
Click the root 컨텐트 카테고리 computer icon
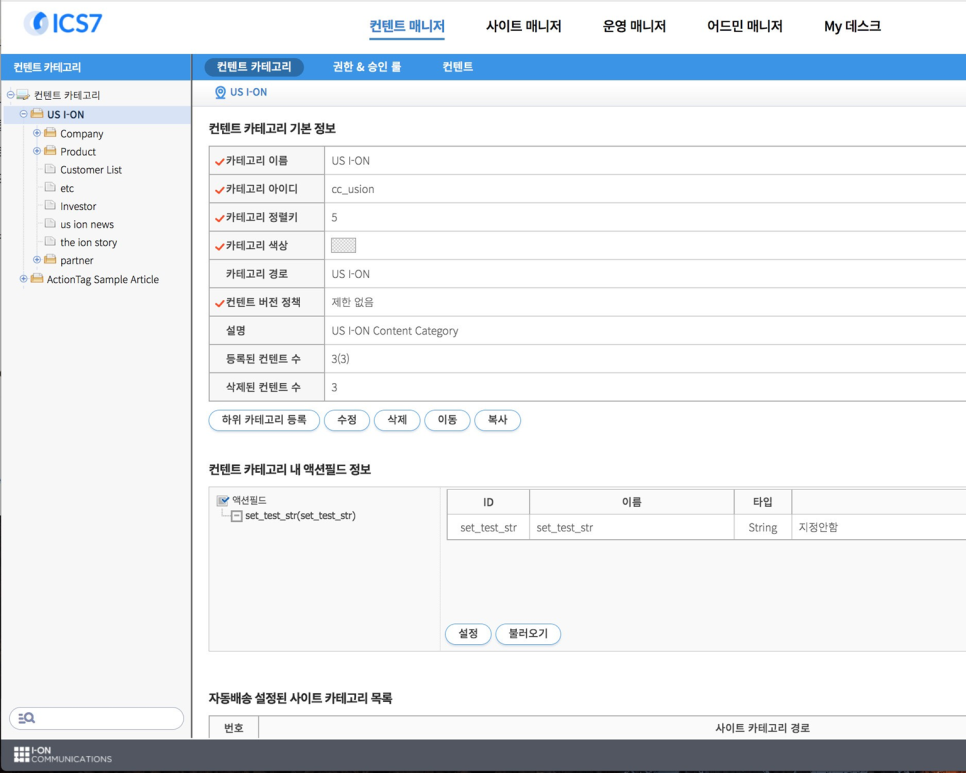coord(23,96)
